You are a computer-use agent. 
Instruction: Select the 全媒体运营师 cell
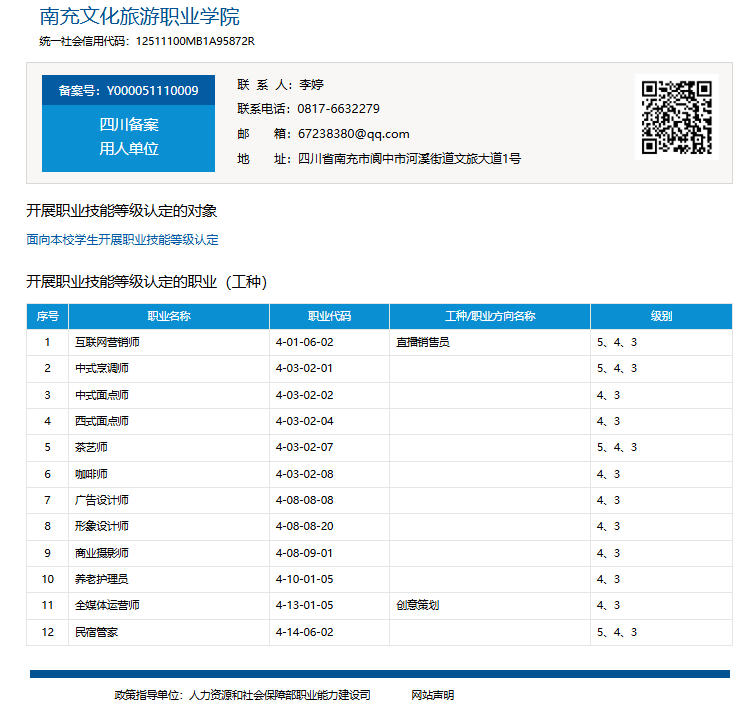[x=169, y=606]
